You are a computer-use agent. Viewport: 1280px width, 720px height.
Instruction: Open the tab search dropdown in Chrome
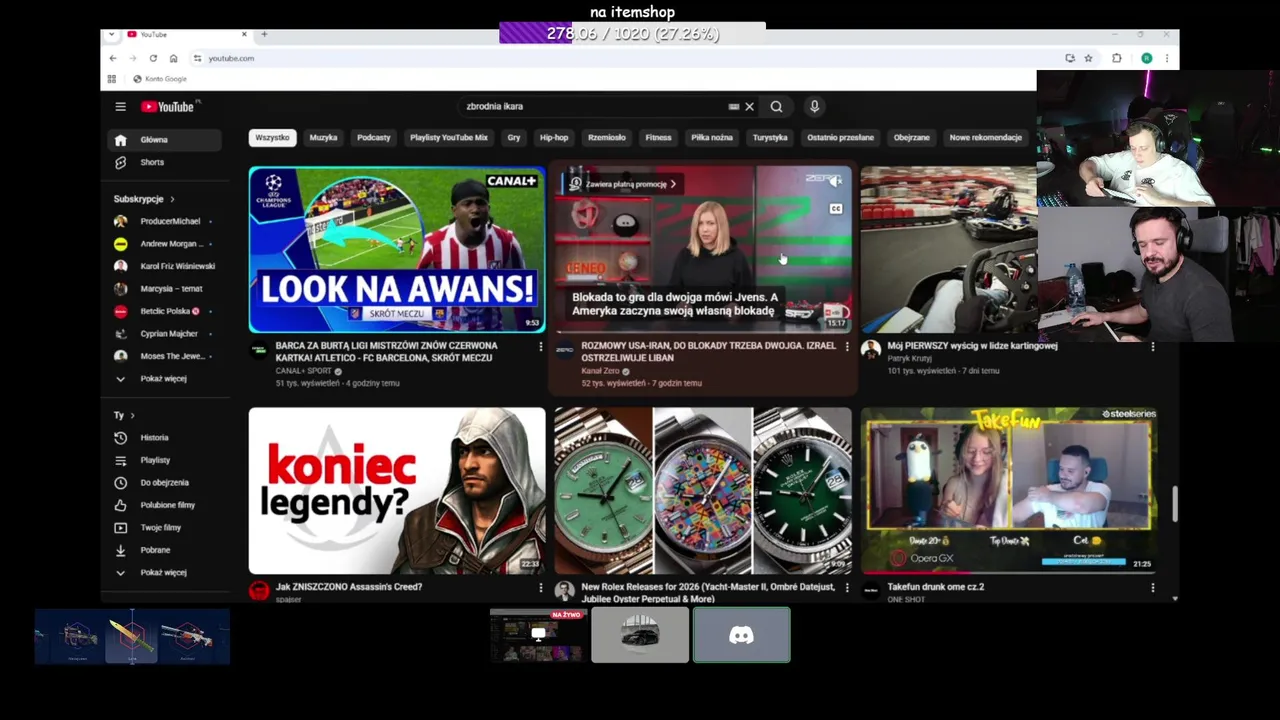click(x=112, y=35)
